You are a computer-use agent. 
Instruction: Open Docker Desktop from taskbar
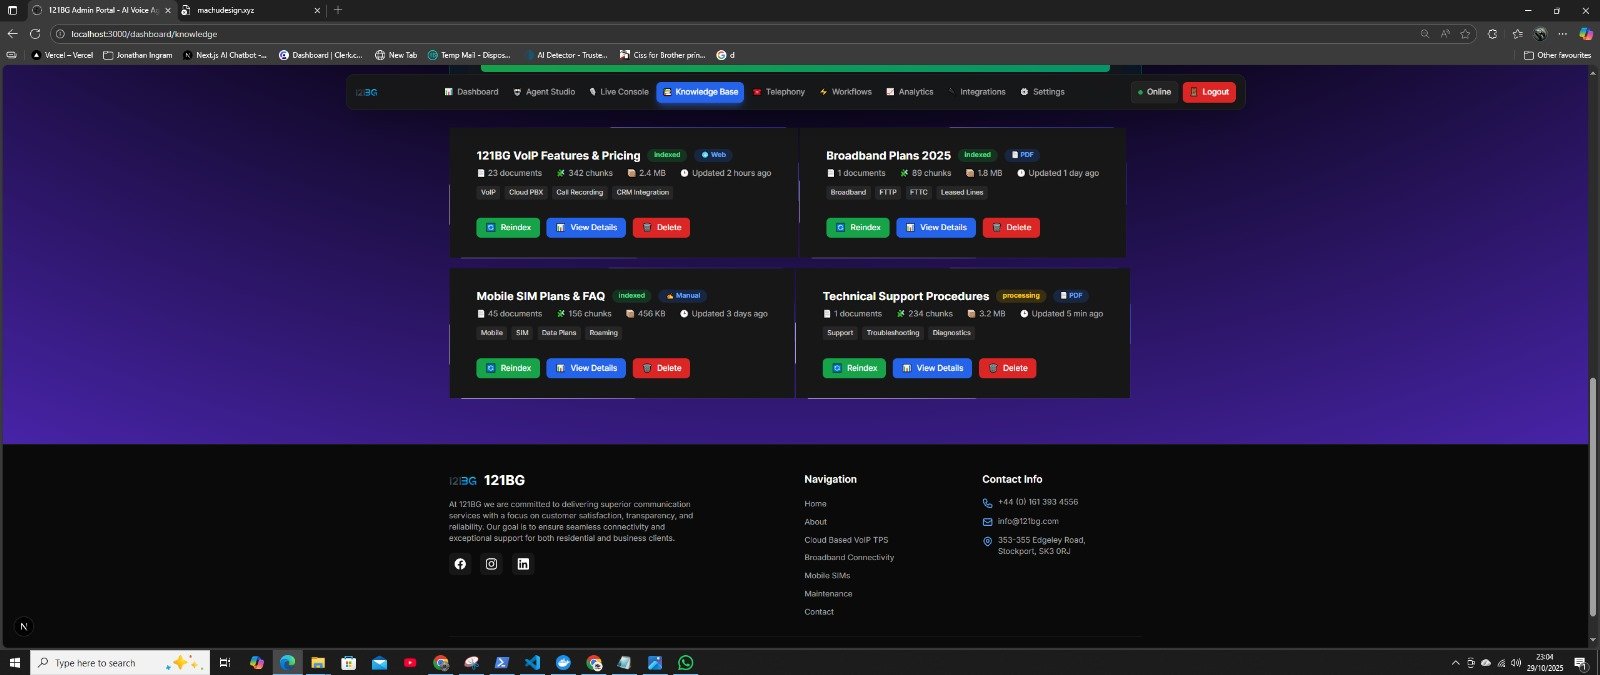tap(563, 663)
